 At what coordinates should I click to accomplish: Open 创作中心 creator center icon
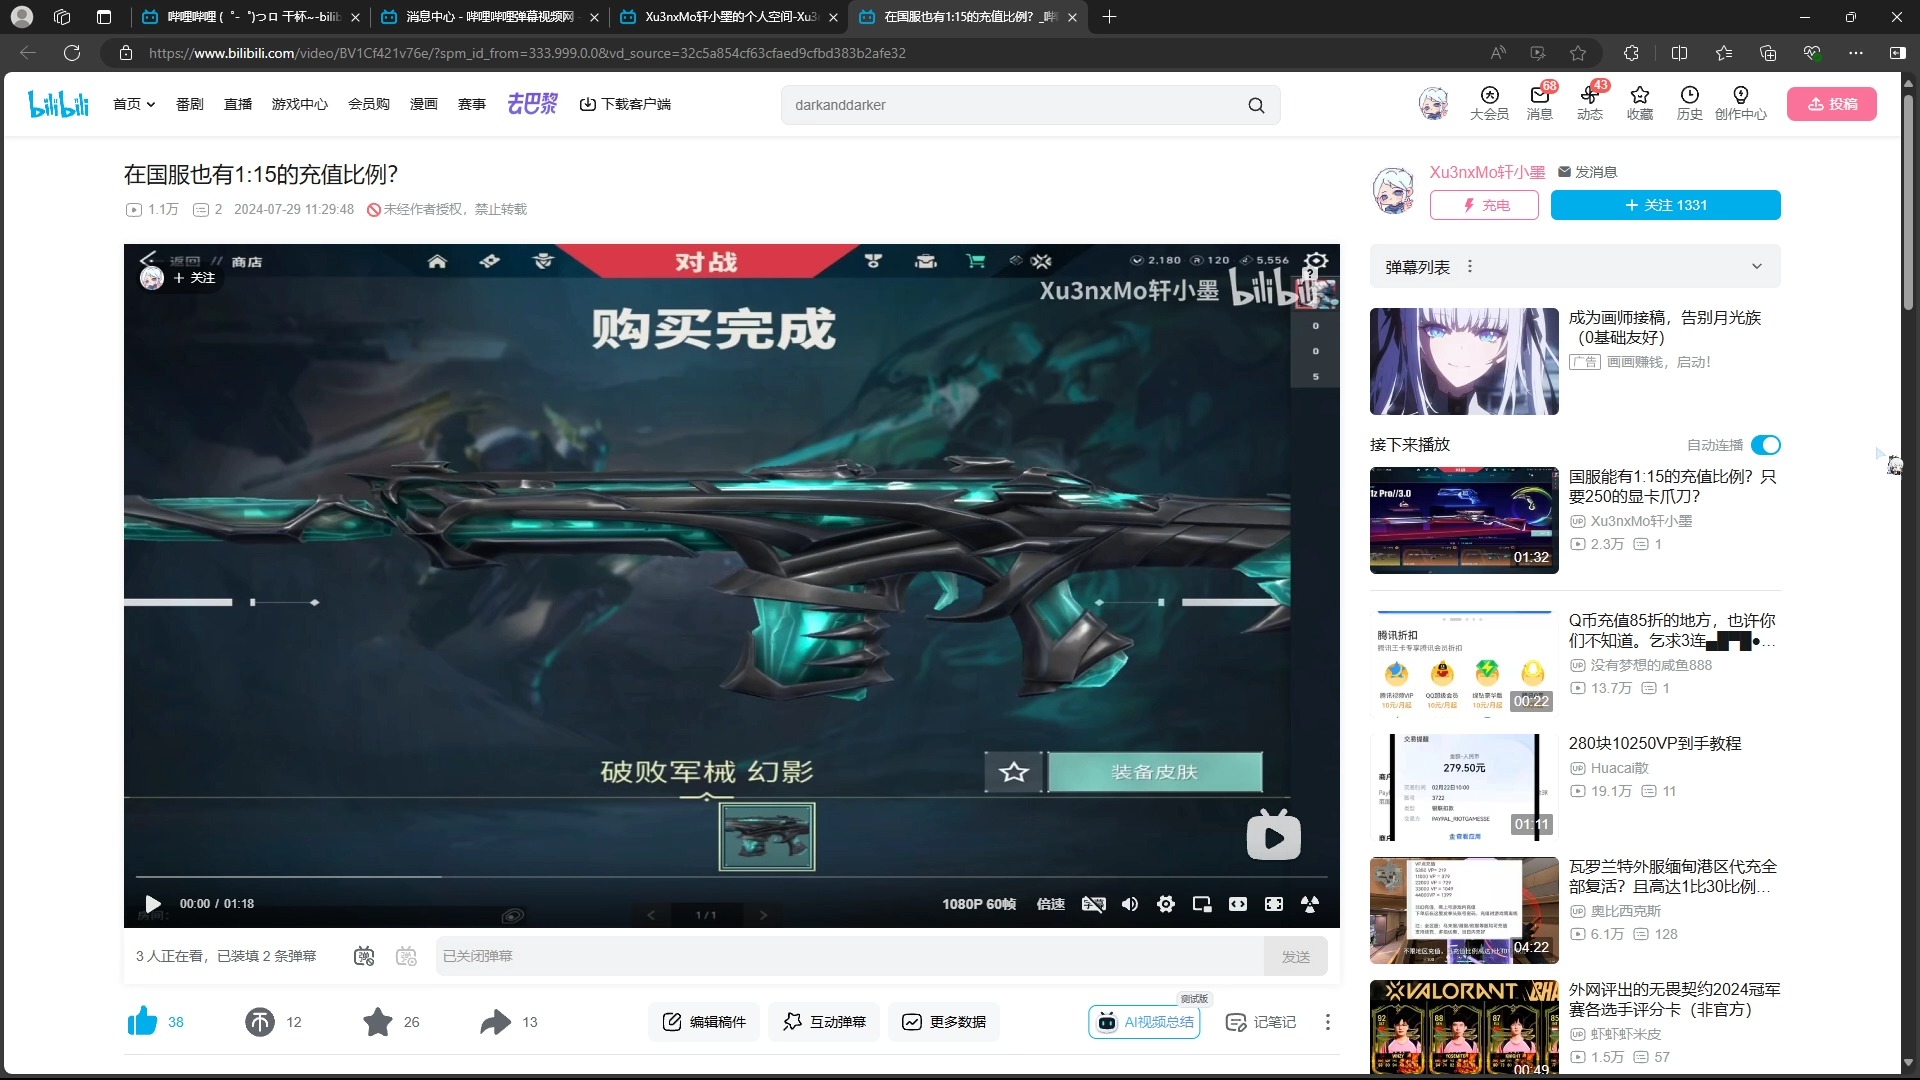pyautogui.click(x=1741, y=103)
